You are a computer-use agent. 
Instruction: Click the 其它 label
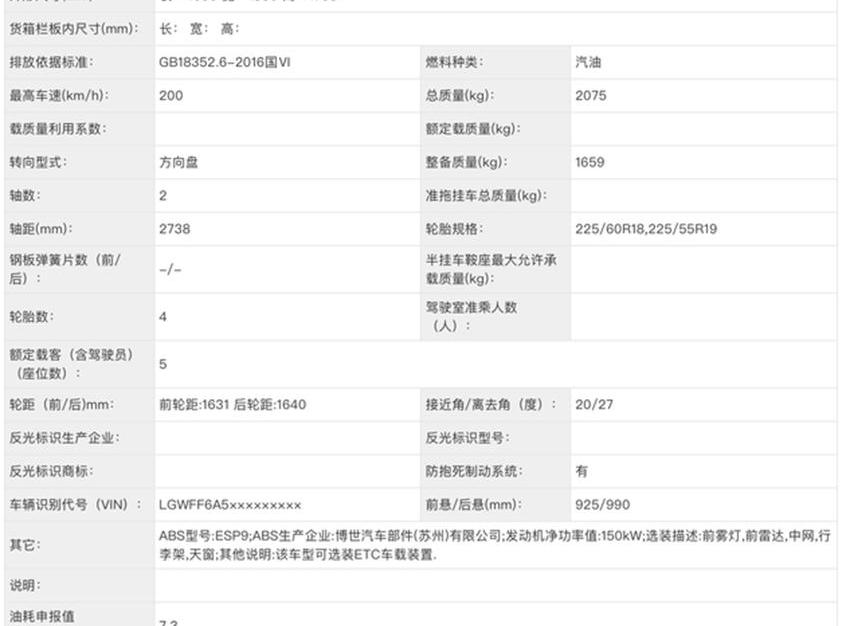point(25,545)
